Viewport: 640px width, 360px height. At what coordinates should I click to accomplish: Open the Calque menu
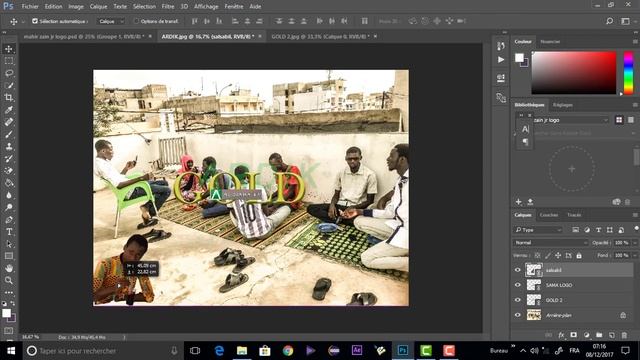point(98,7)
